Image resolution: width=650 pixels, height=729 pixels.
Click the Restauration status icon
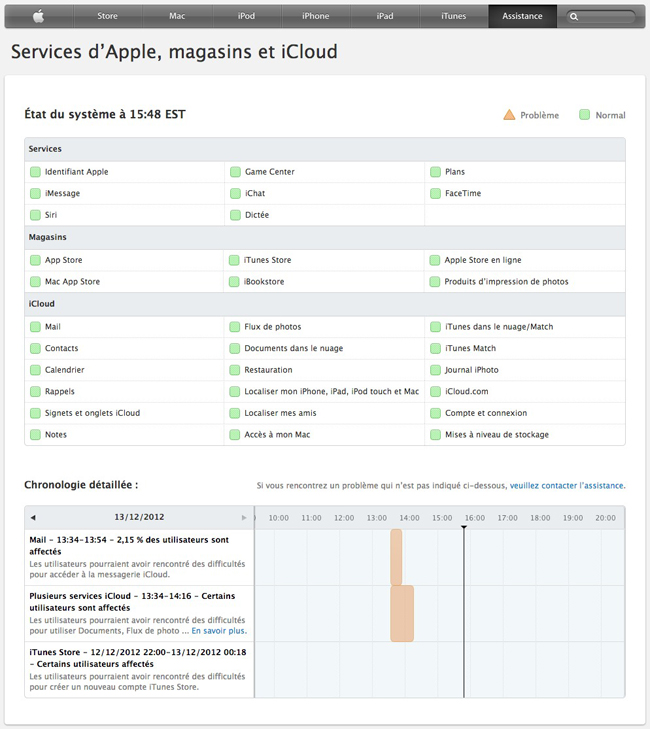pos(235,370)
